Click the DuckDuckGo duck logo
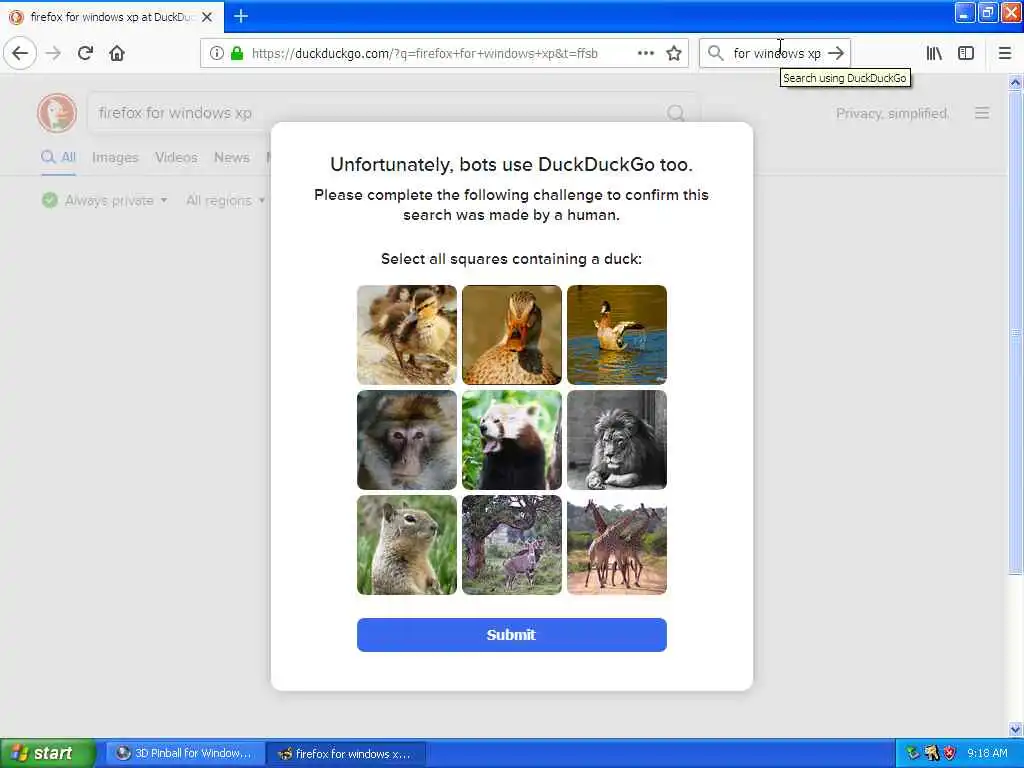This screenshot has width=1024, height=768. pos(57,113)
